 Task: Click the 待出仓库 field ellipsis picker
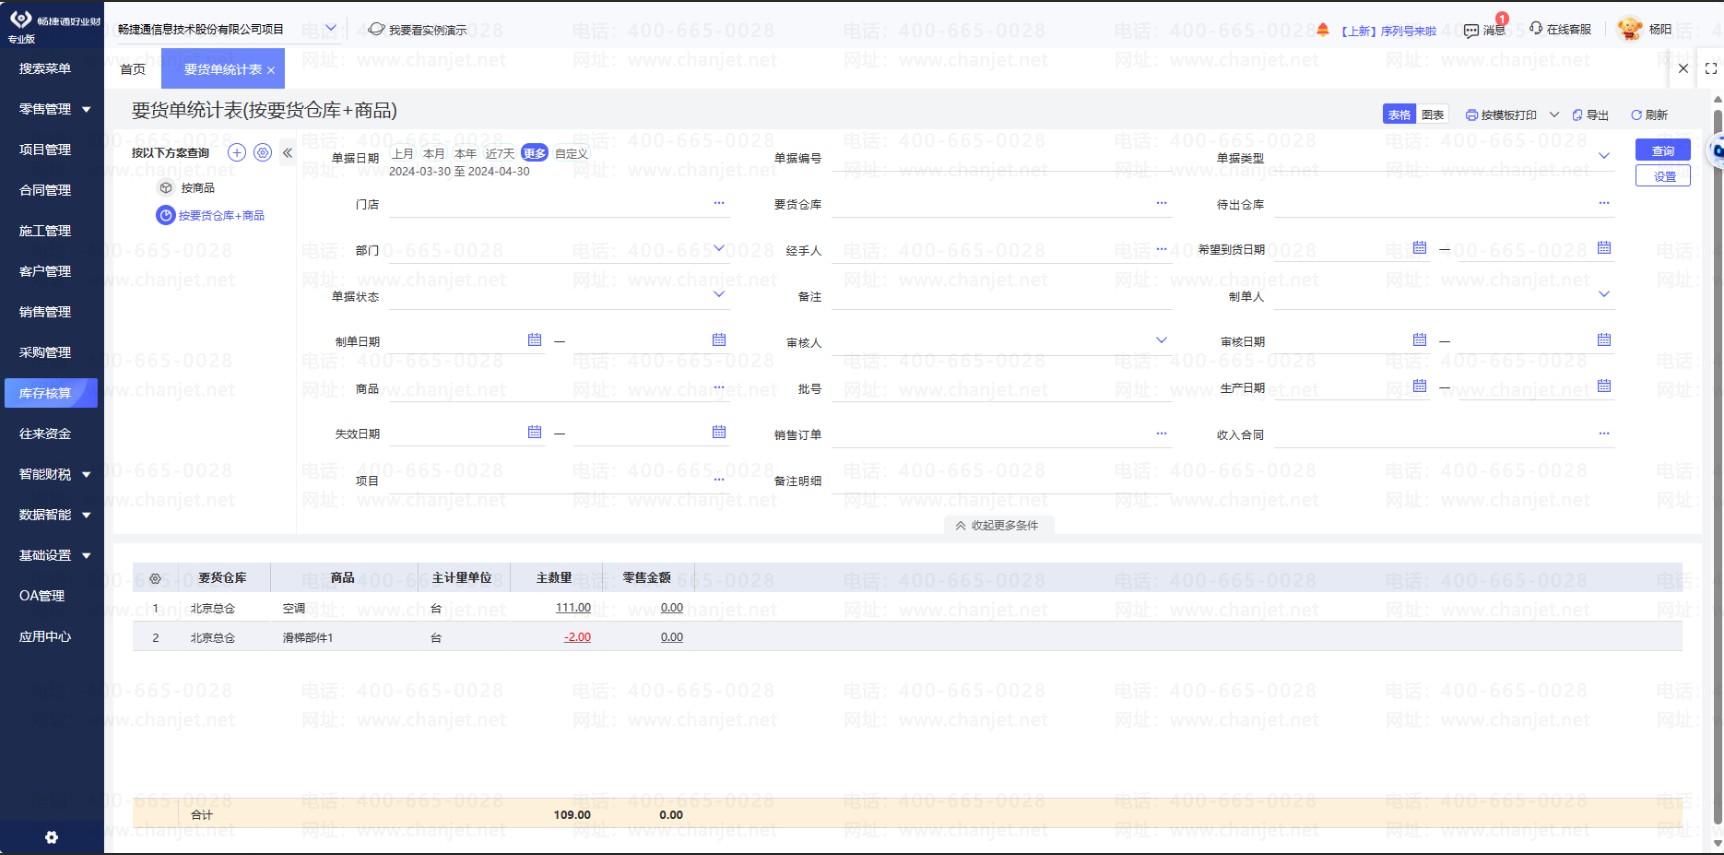coord(1604,203)
